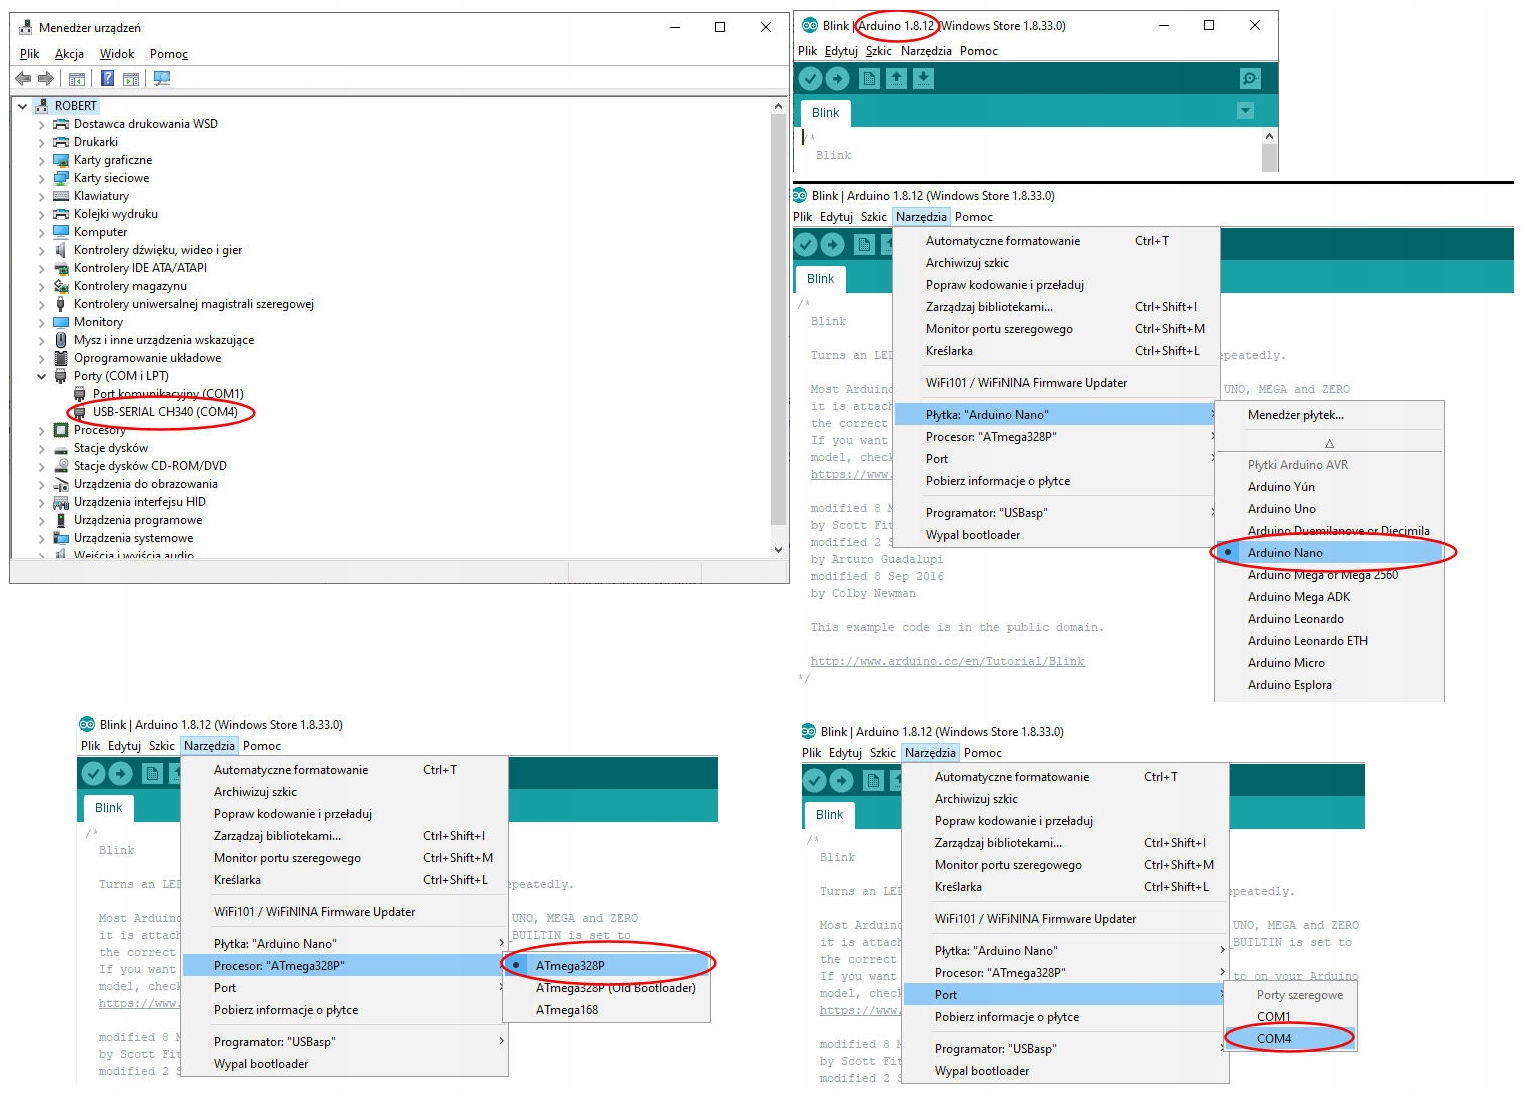Image resolution: width=1524 pixels, height=1095 pixels.
Task: Open Szkic menu in top Arduino window
Action: tap(879, 51)
